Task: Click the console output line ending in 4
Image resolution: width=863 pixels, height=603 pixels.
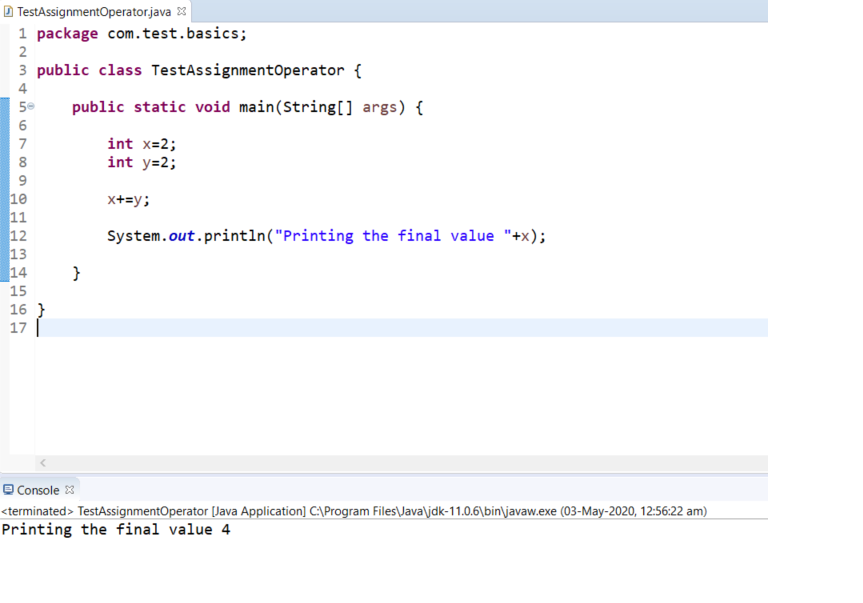Action: pyautogui.click(x=115, y=530)
